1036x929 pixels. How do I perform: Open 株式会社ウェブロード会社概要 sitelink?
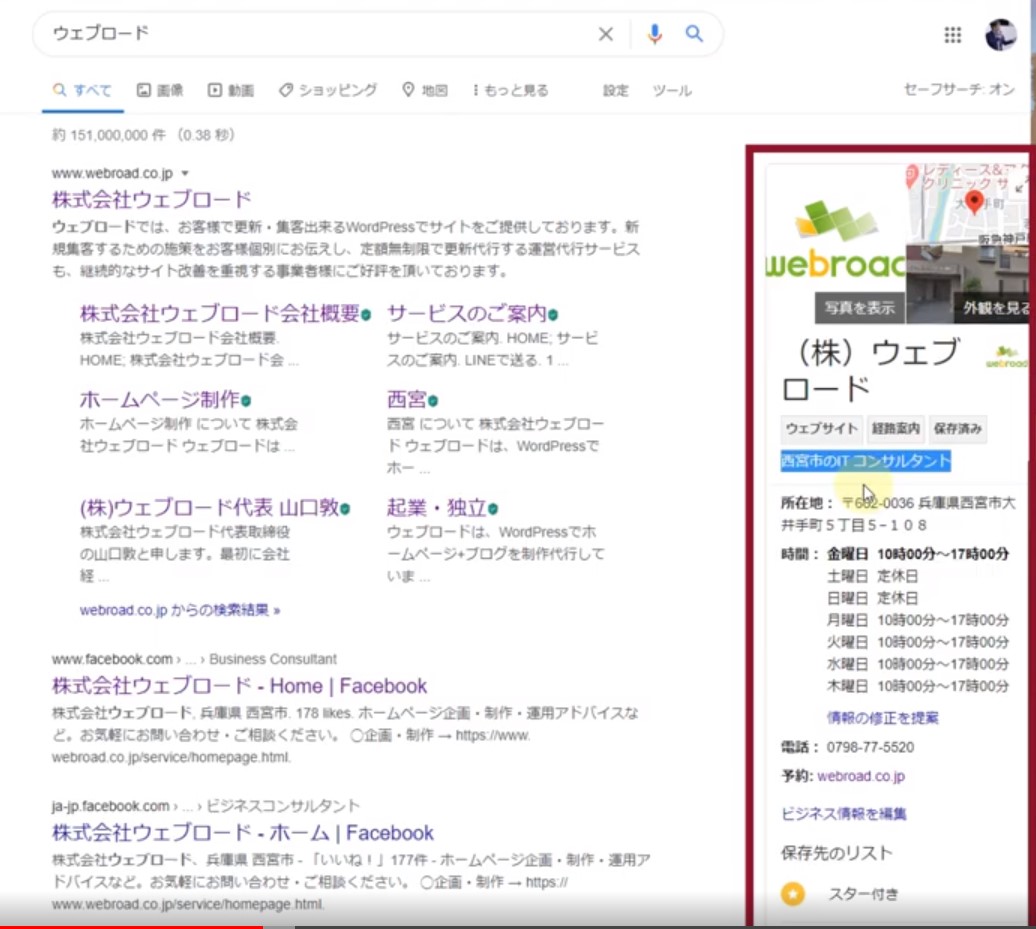pos(219,313)
